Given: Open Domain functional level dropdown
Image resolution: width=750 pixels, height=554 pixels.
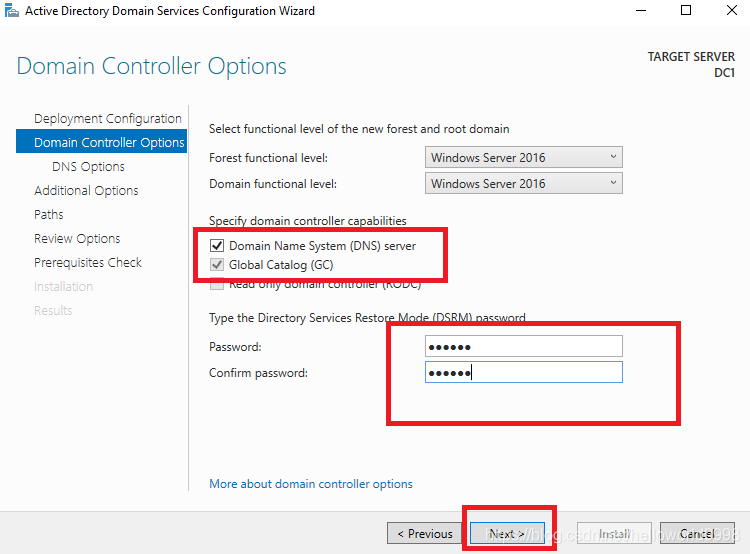Looking at the screenshot, I should [x=524, y=183].
